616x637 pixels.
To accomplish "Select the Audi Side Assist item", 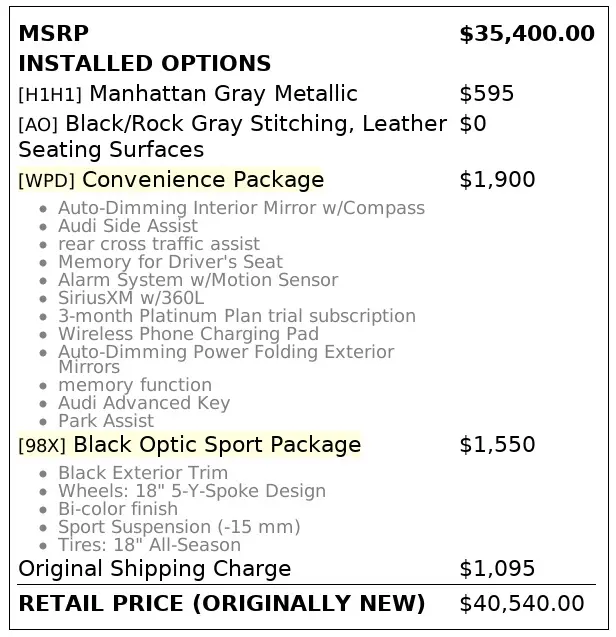I will click(x=128, y=226).
